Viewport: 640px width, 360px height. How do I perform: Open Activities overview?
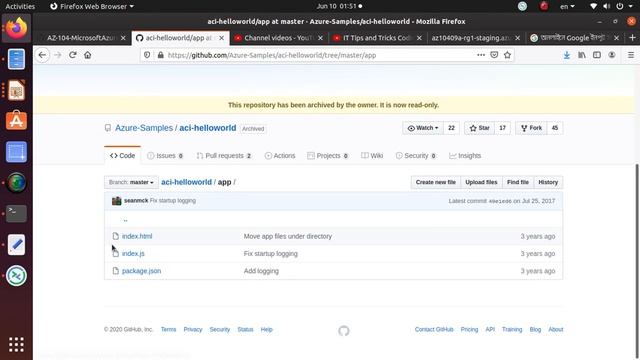20,6
